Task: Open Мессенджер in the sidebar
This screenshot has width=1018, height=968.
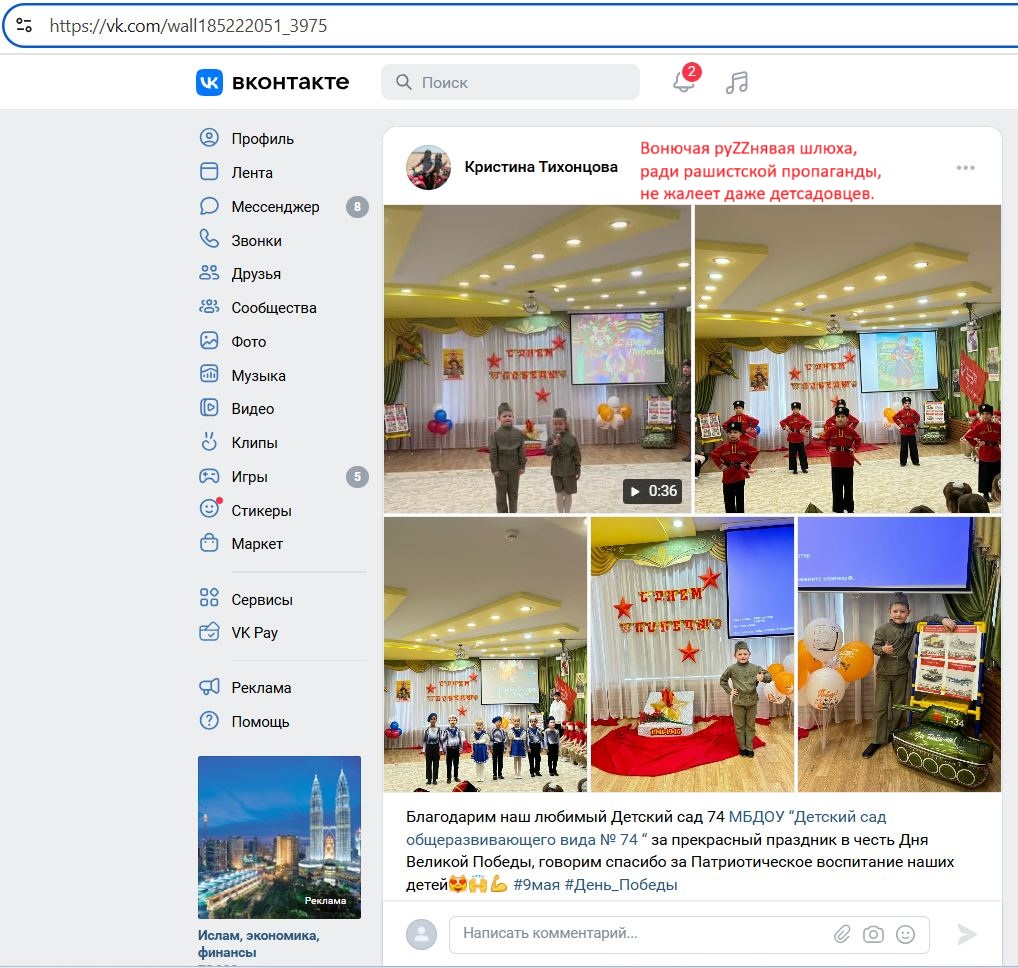Action: (x=275, y=207)
